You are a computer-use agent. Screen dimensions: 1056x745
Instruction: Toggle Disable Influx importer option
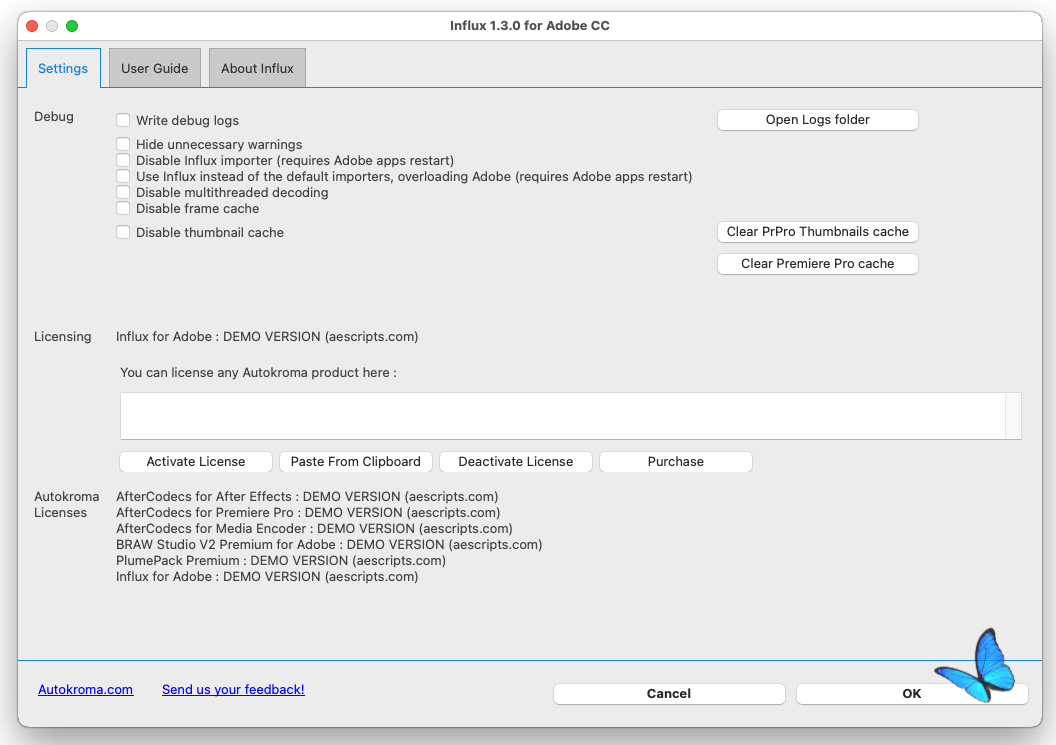(123, 160)
